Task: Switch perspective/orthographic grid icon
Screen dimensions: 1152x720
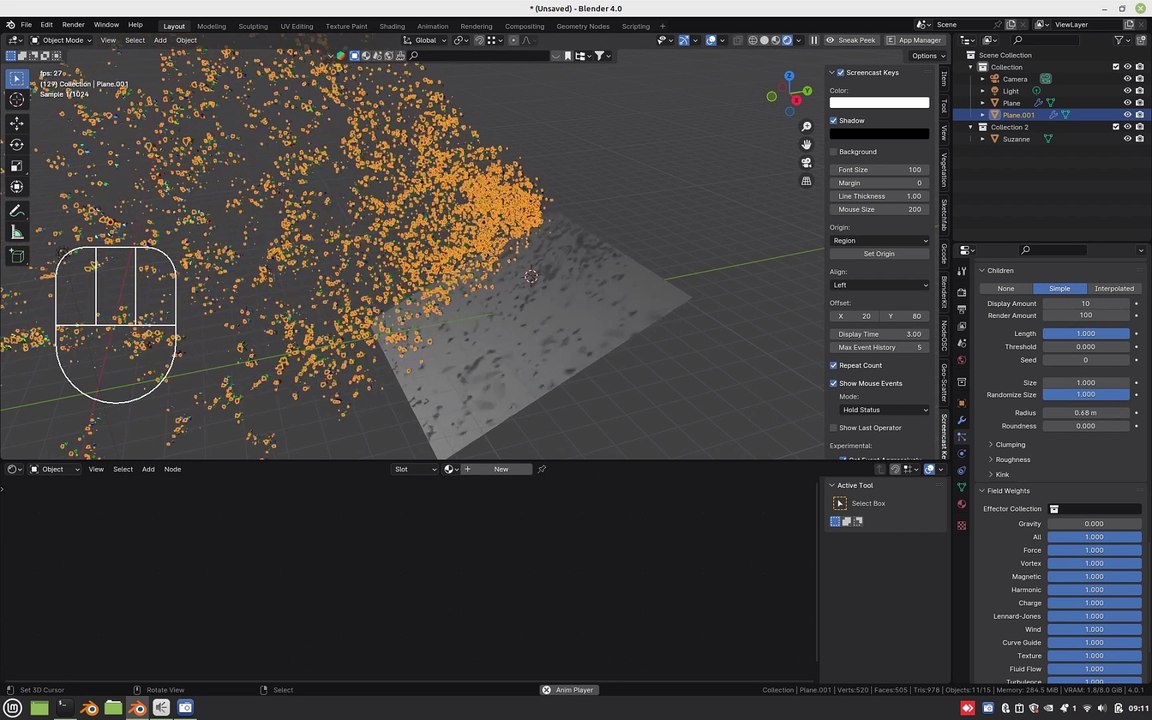Action: [806, 181]
